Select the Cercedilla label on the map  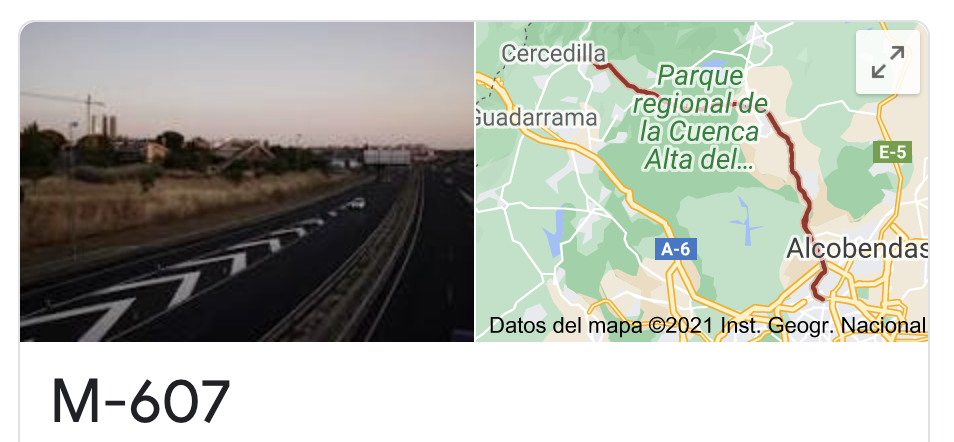click(x=554, y=54)
